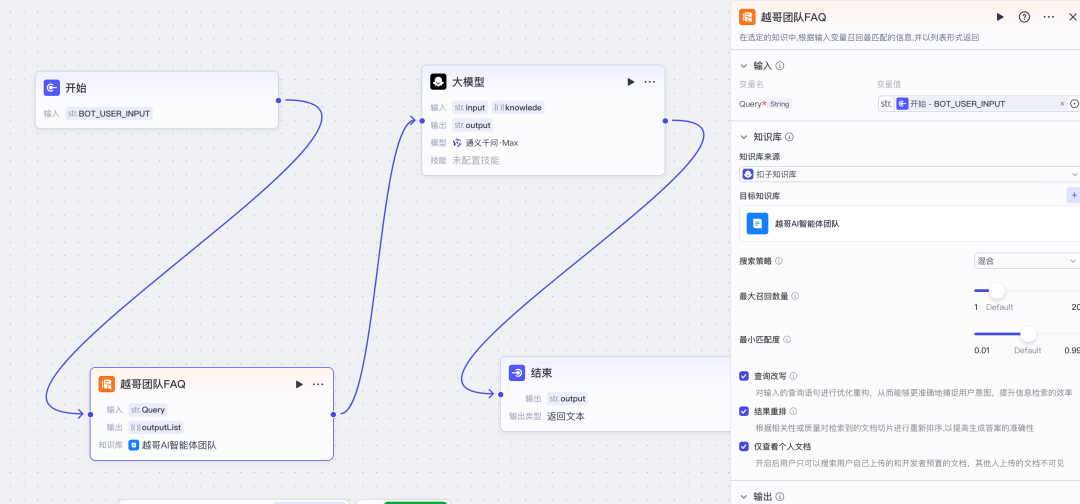Image resolution: width=1080 pixels, height=504 pixels.
Task: Click info icon next to 输出 section
Action: pos(780,496)
